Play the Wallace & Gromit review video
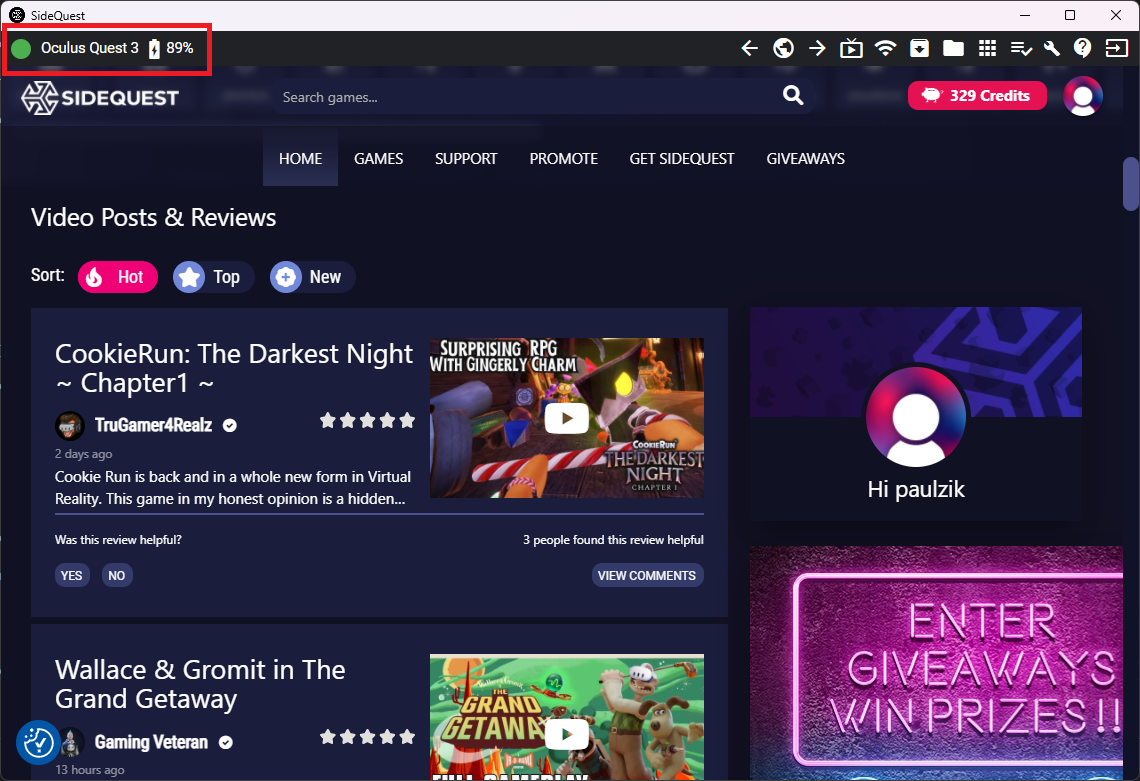The height and width of the screenshot is (781, 1140). click(x=566, y=734)
